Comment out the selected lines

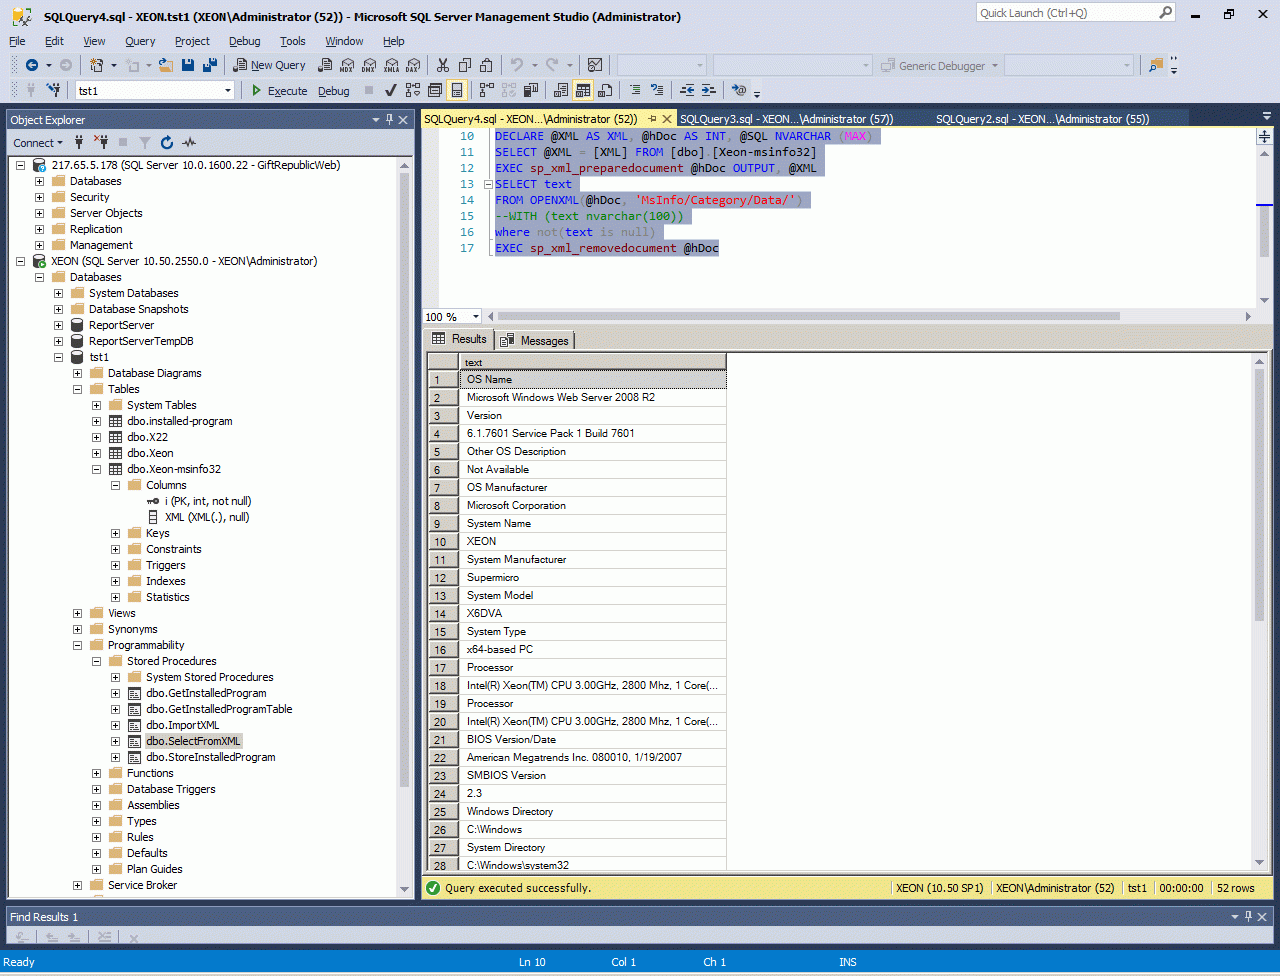click(x=635, y=90)
